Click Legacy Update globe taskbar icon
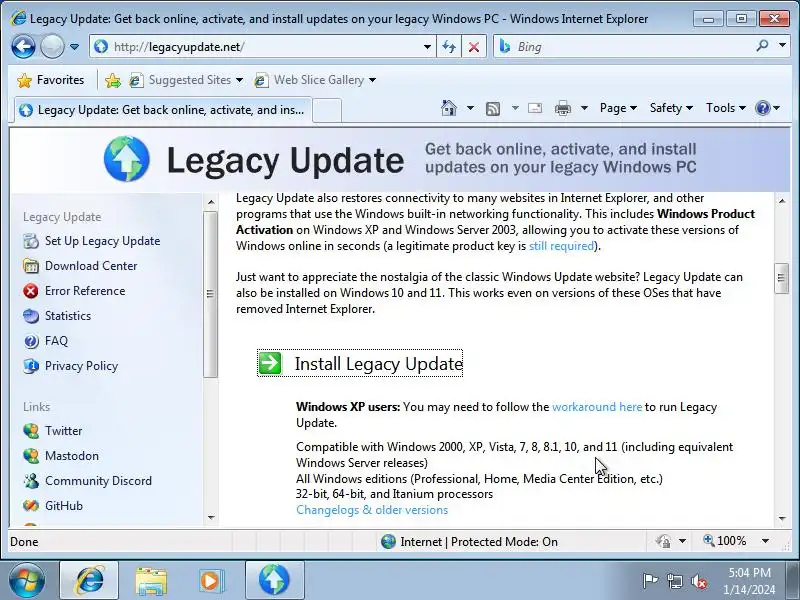This screenshot has height=600, width=800. (x=274, y=581)
